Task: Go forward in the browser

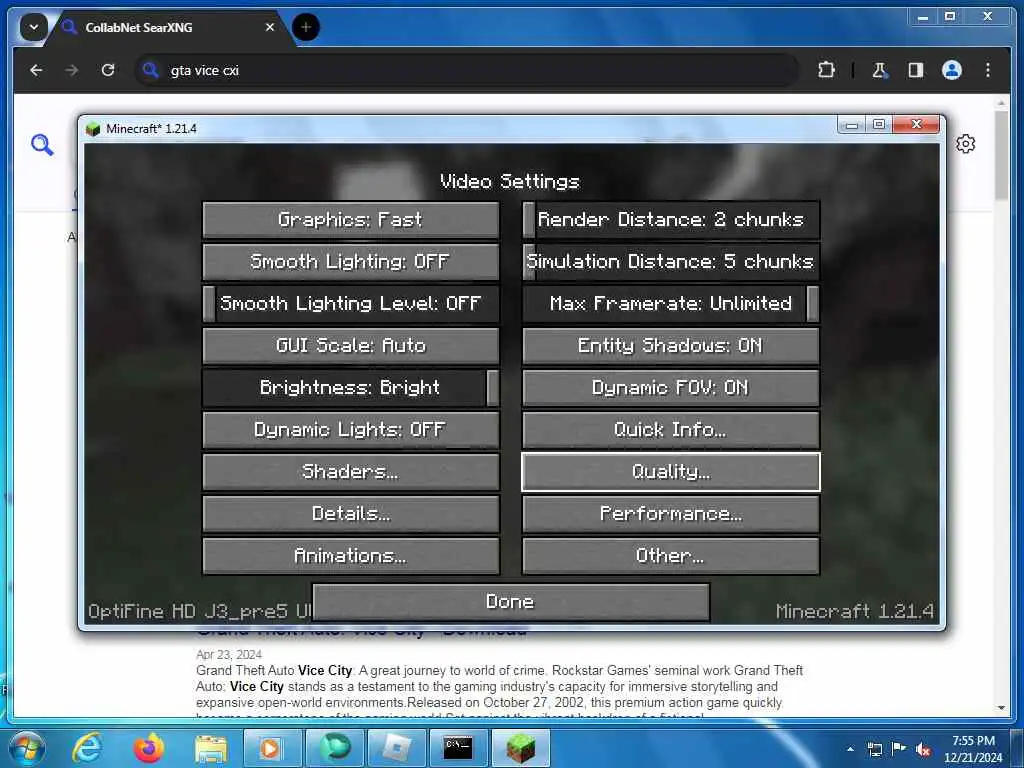Action: (x=72, y=70)
